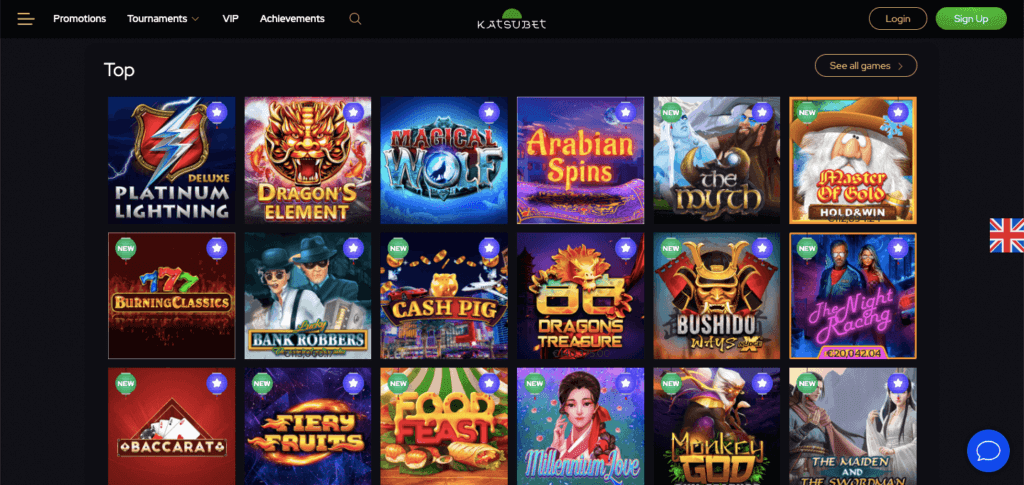Click the KatsuBet logo
The height and width of the screenshot is (485, 1024).
point(511,20)
